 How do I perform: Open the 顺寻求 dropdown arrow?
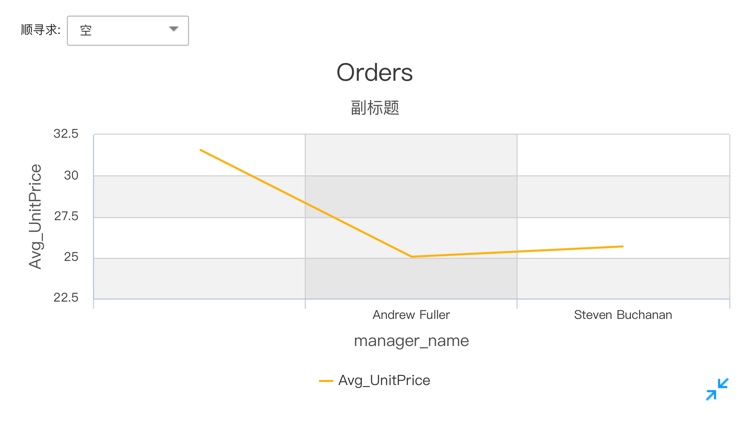pos(174,30)
